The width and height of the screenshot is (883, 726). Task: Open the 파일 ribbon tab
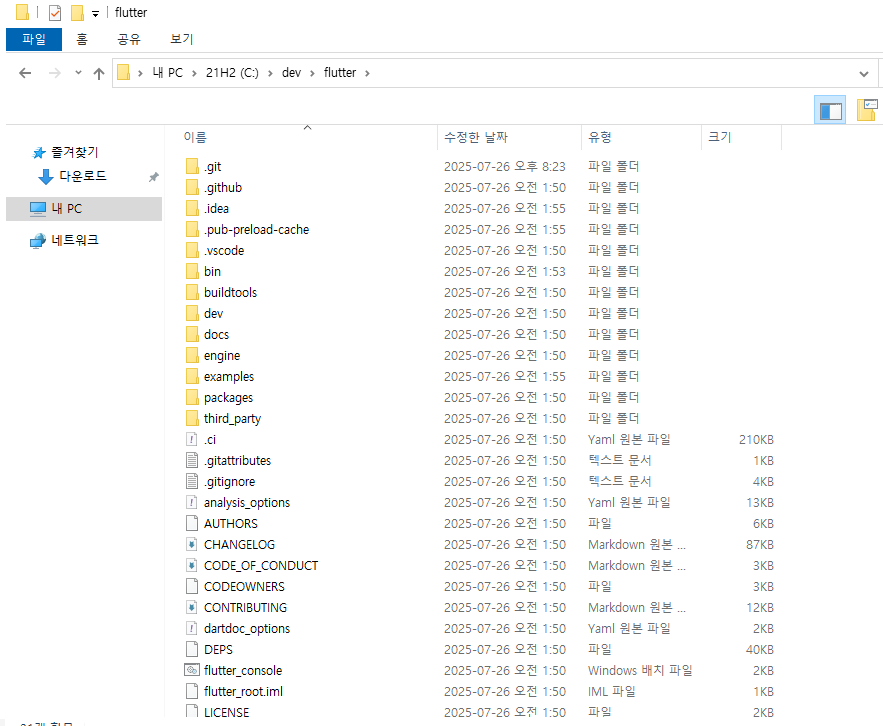tap(34, 39)
